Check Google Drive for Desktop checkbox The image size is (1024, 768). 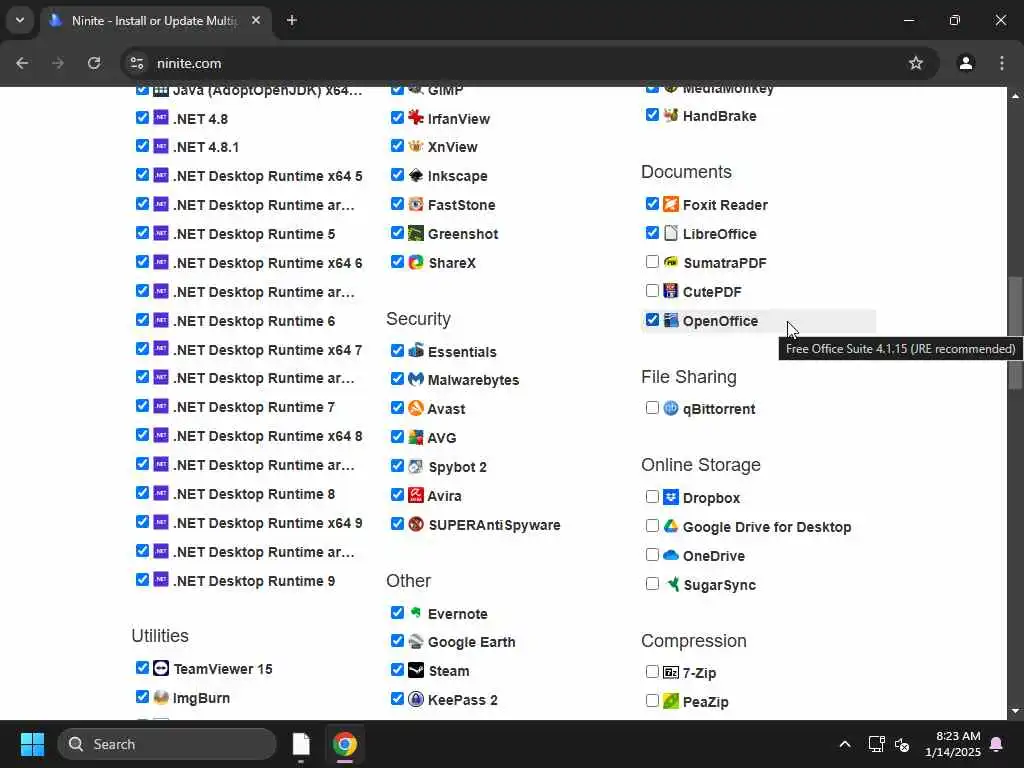652,526
